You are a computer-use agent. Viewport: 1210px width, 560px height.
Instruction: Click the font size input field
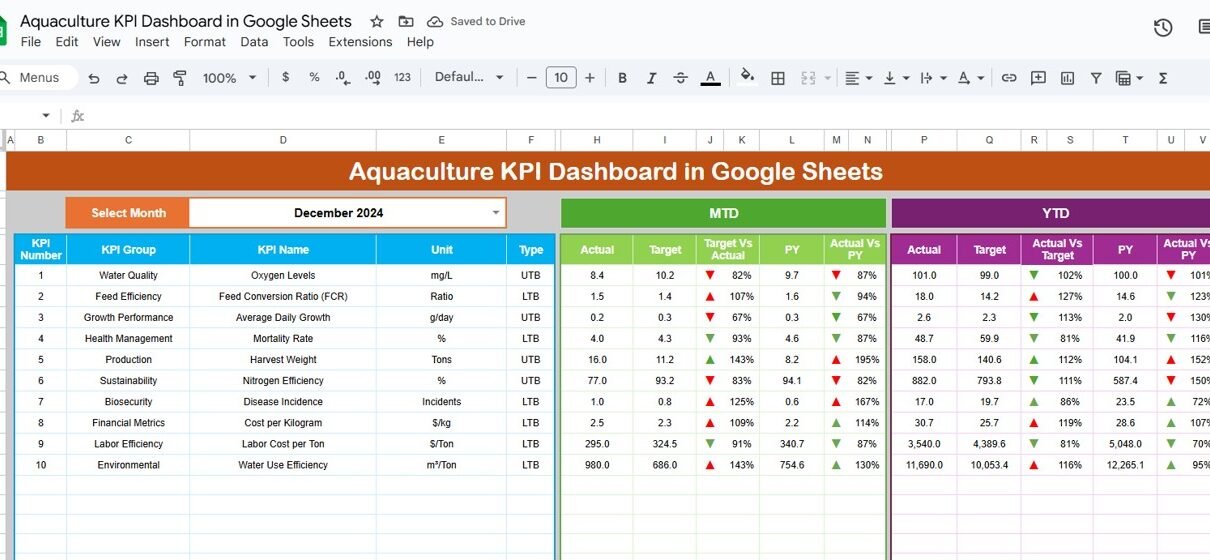coord(561,78)
